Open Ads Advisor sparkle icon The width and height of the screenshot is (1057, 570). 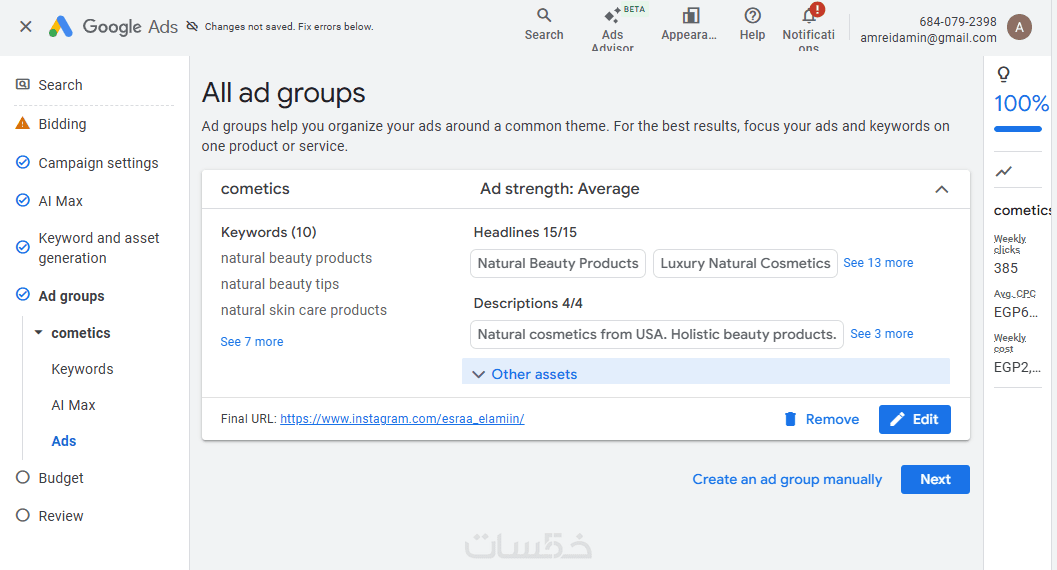tap(612, 16)
